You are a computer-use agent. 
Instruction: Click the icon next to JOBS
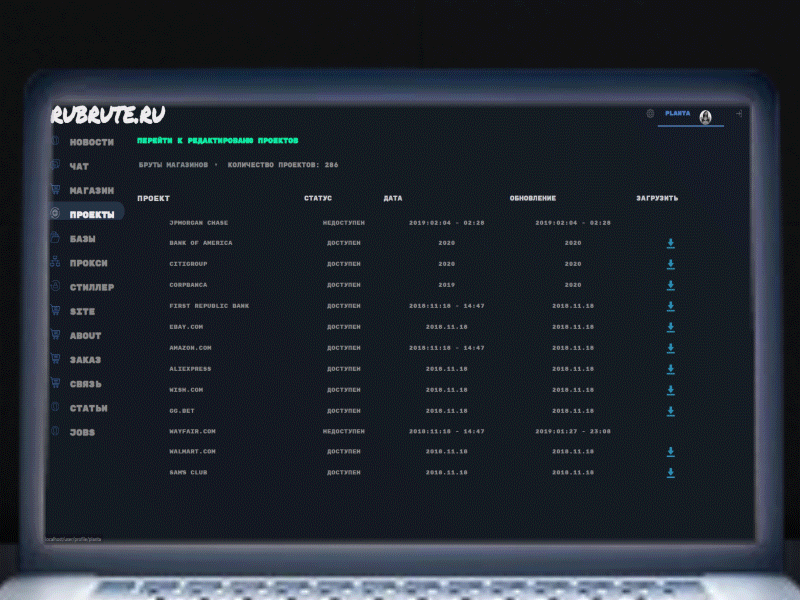point(56,431)
